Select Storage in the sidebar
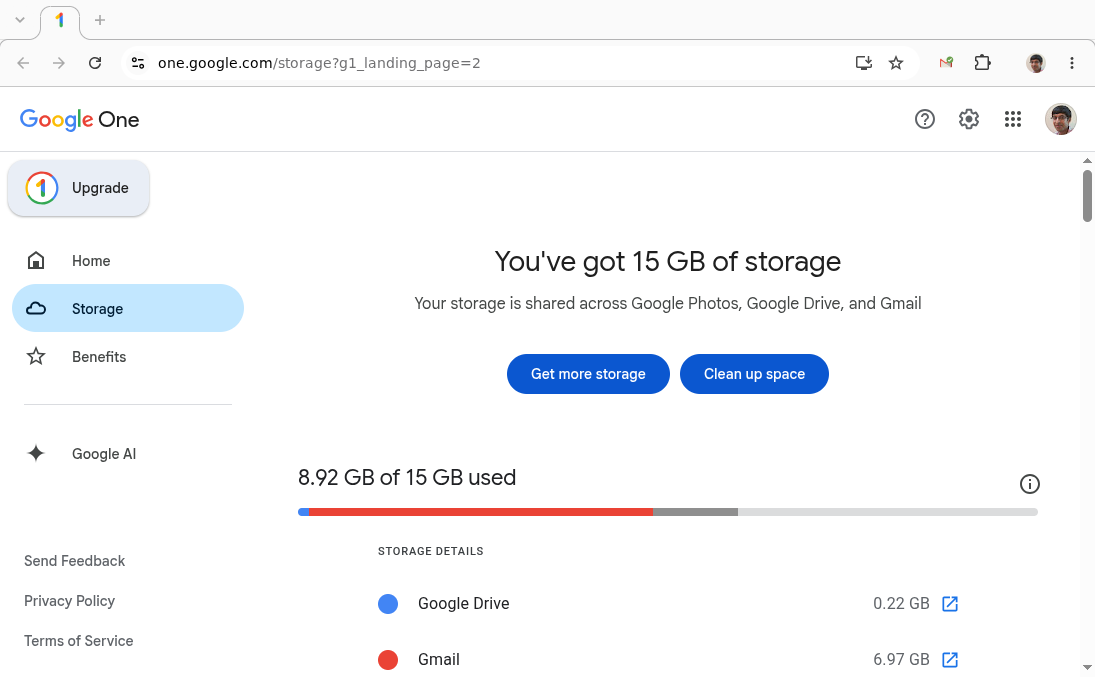 pos(128,308)
